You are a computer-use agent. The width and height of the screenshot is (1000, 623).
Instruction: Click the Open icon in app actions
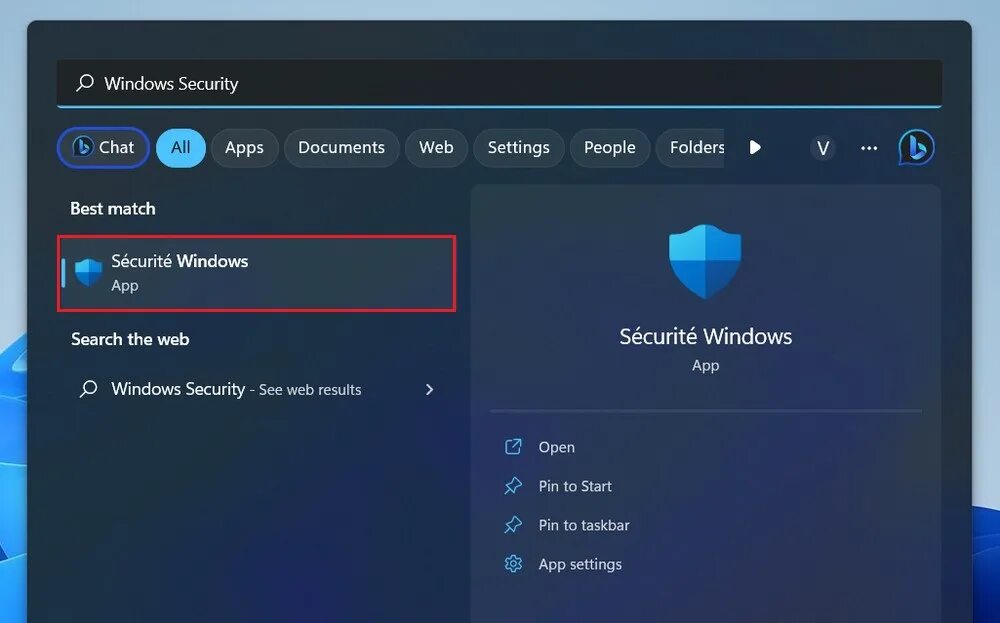(513, 446)
